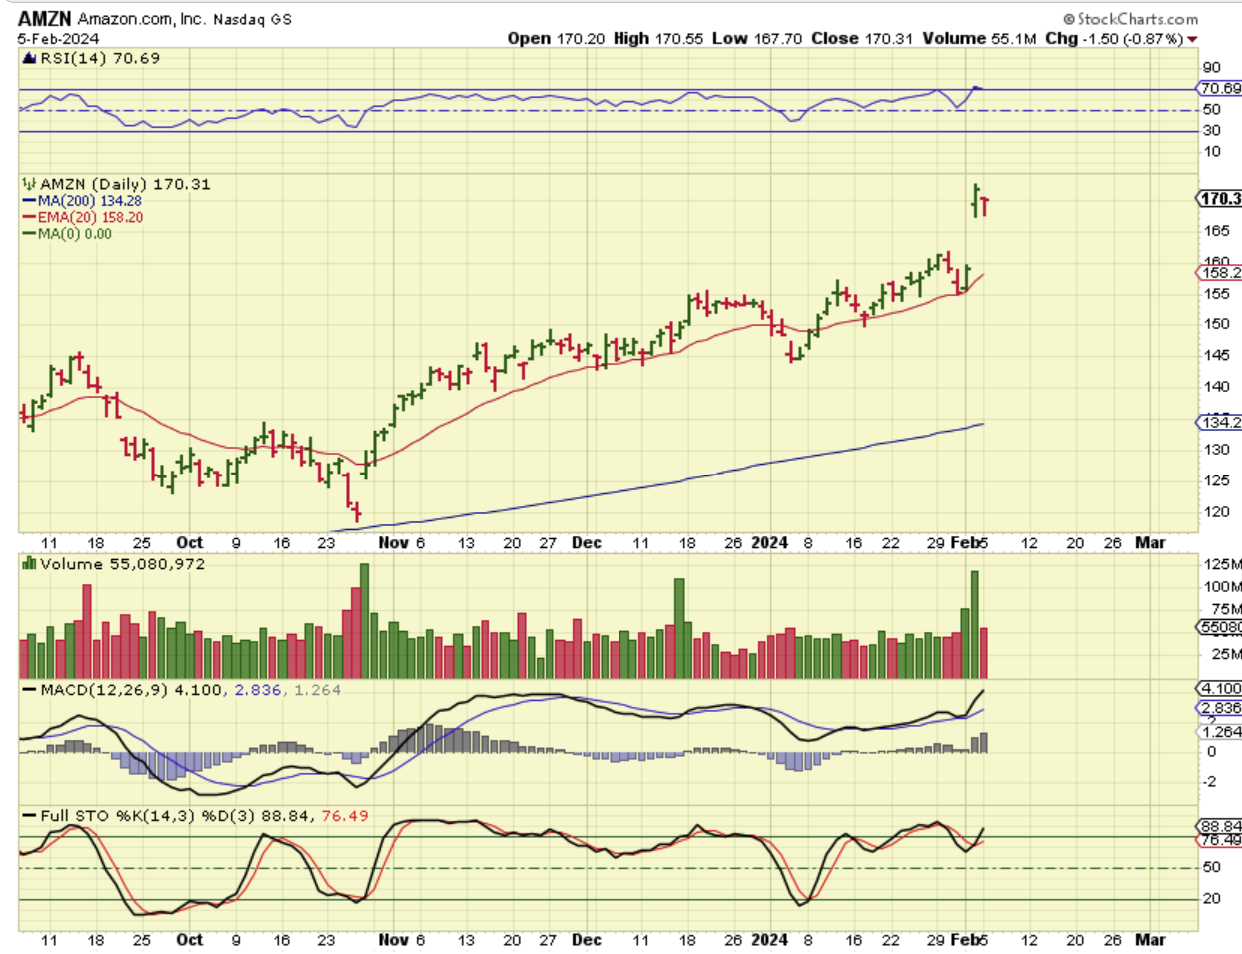
Task: Click the 2024 label under the price panel
Action: click(x=769, y=543)
